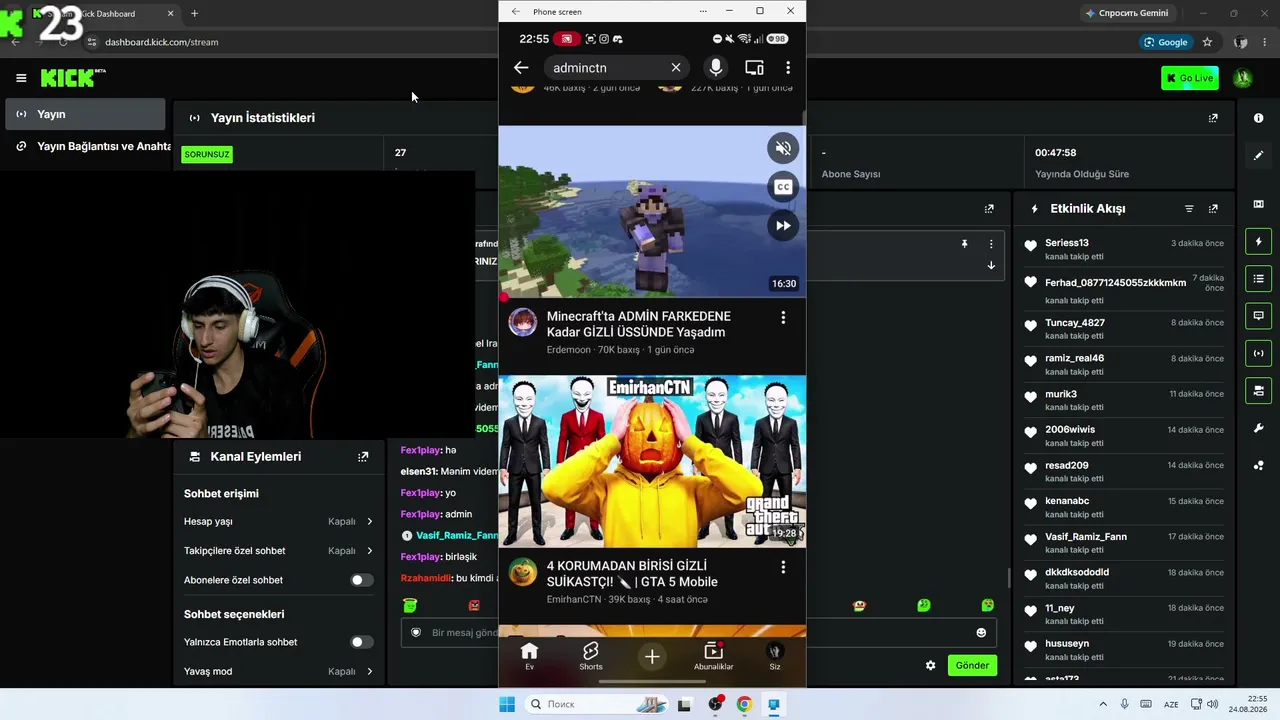Viewport: 1280px width, 720px height.
Task: Toggle the chat panel button in right sidebar
Action: (1258, 315)
